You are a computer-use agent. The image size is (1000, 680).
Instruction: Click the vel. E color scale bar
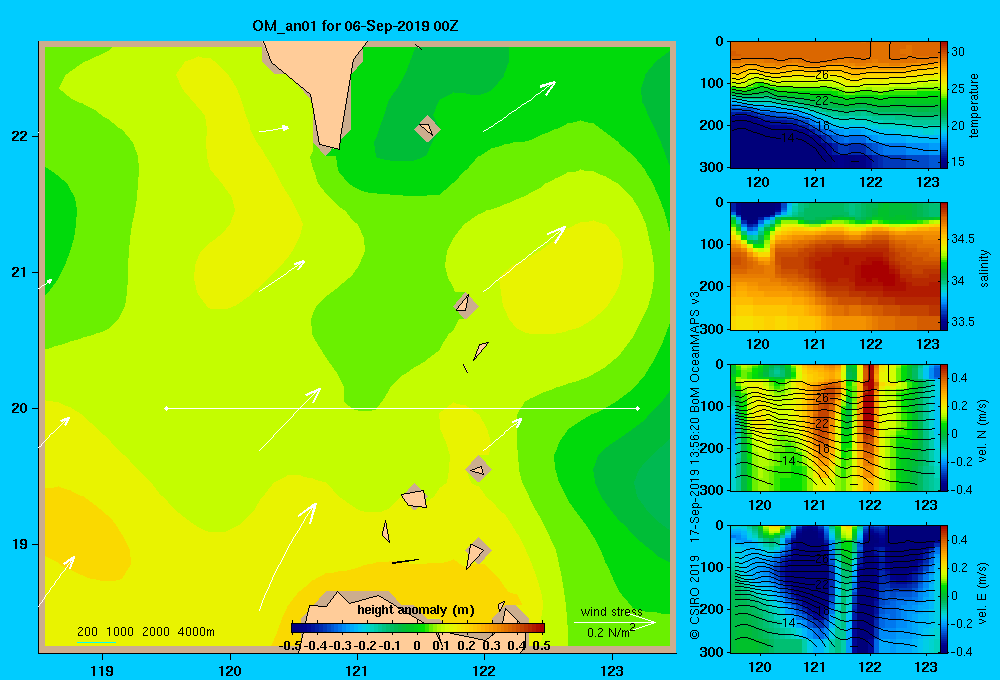coord(944,589)
